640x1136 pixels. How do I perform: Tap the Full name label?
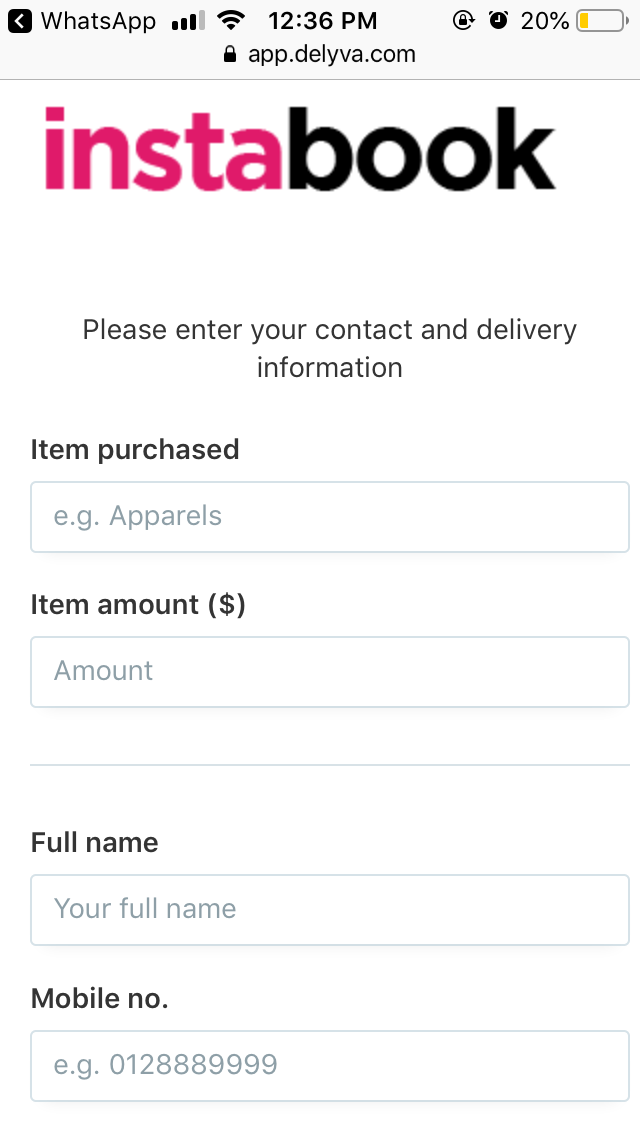point(94,843)
